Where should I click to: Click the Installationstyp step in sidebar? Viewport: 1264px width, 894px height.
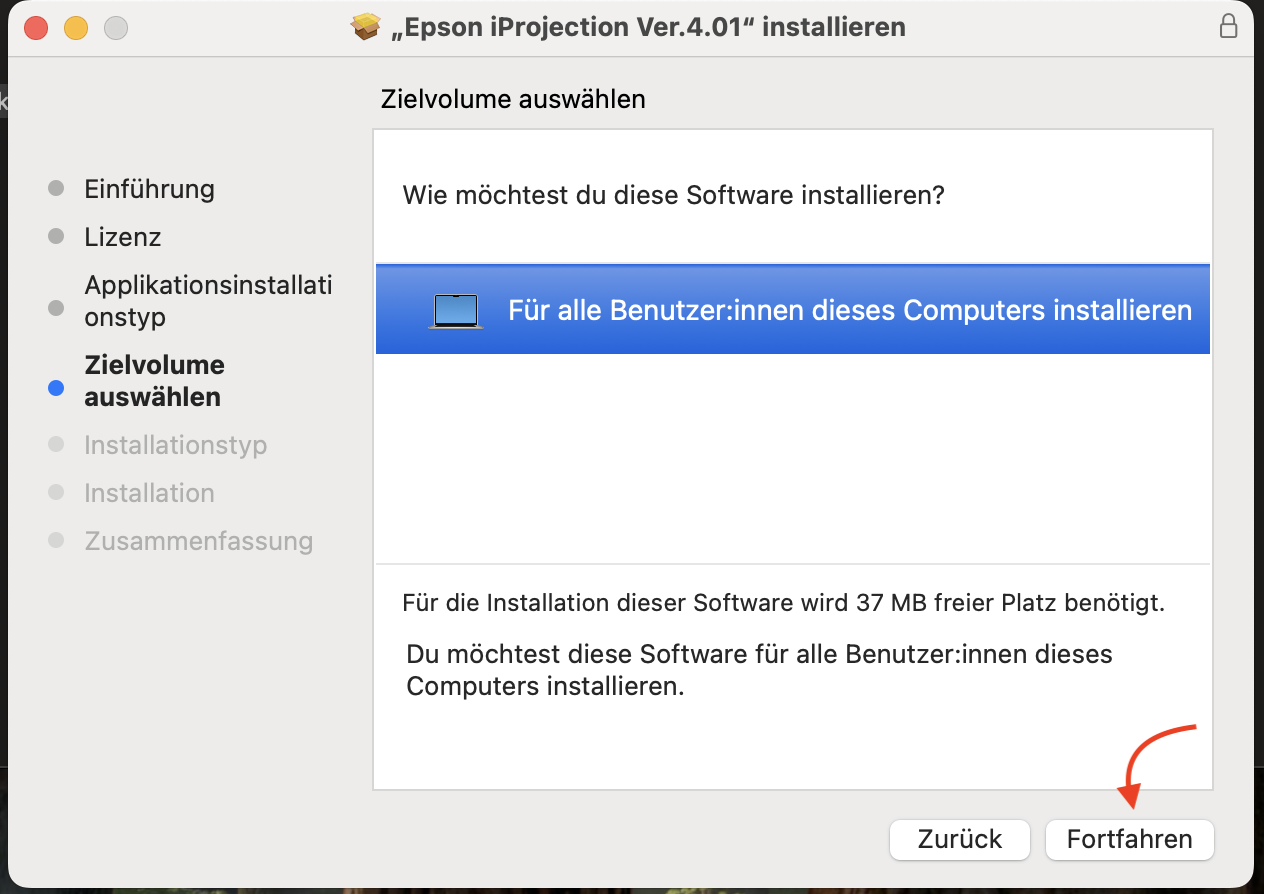tap(176, 445)
